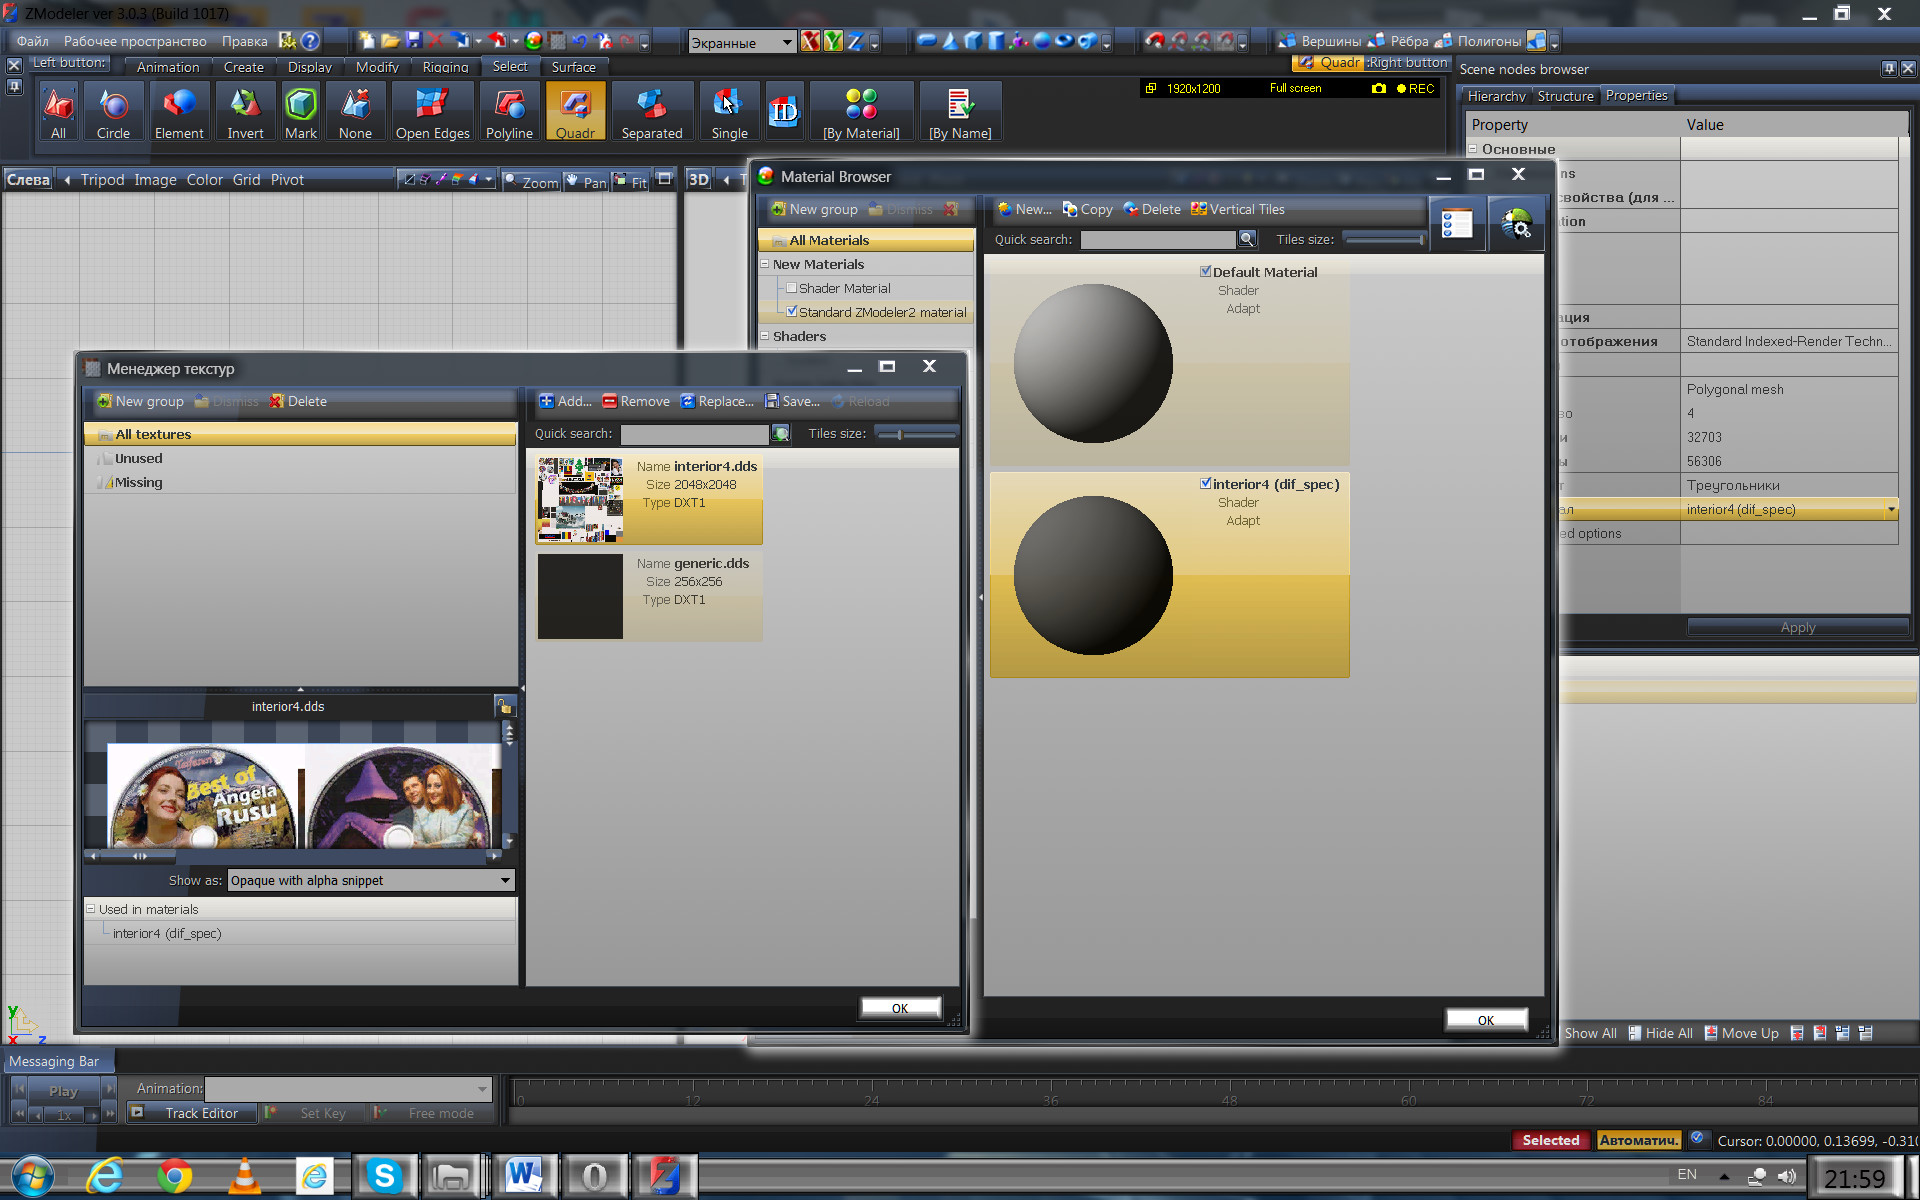Click the Add texture button
Image resolution: width=1920 pixels, height=1200 pixels.
(565, 401)
